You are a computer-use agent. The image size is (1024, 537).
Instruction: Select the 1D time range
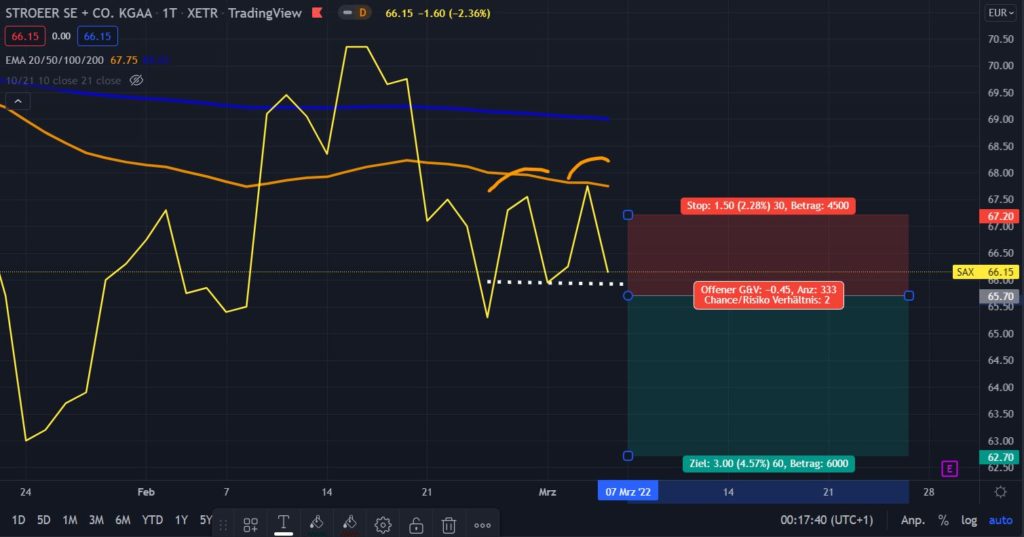[x=18, y=520]
